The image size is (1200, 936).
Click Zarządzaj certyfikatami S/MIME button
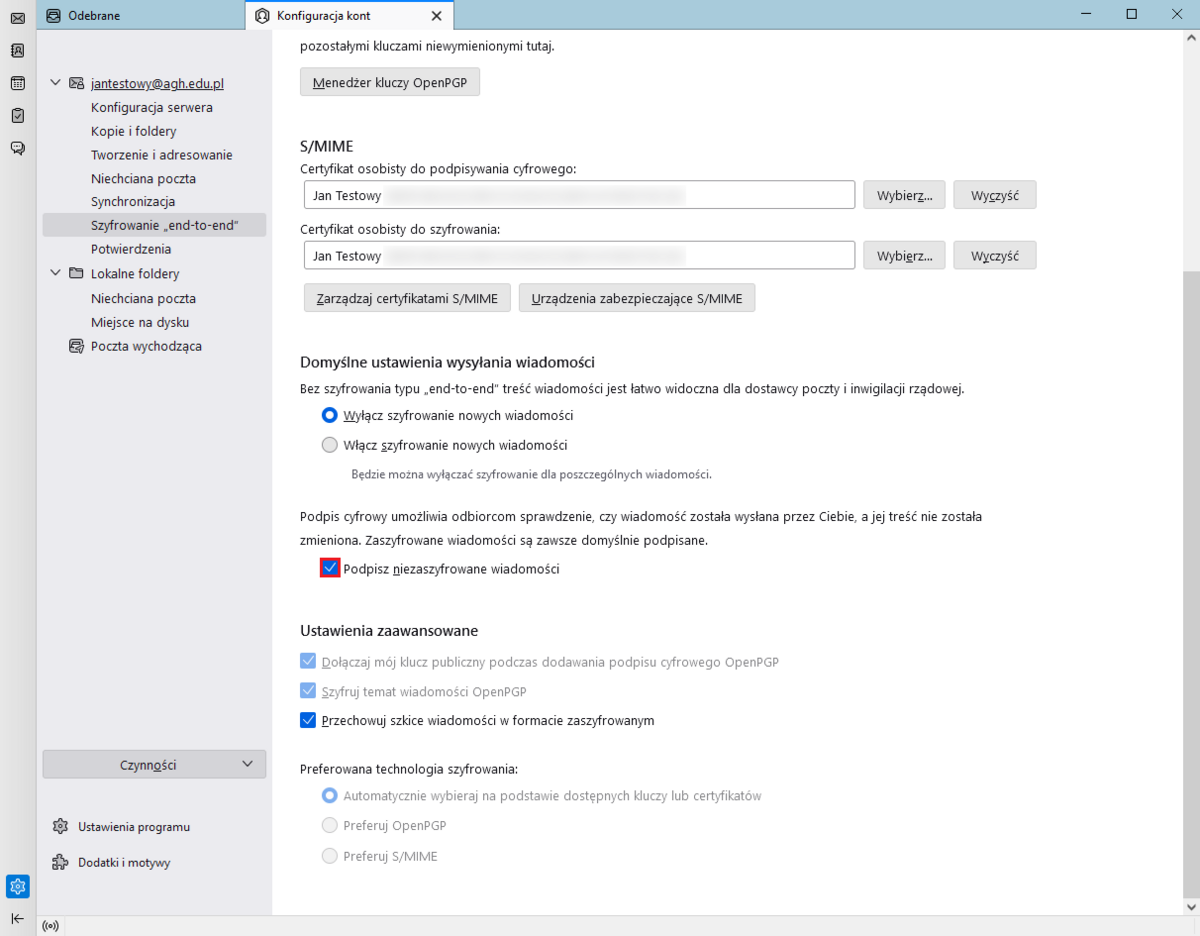[407, 298]
